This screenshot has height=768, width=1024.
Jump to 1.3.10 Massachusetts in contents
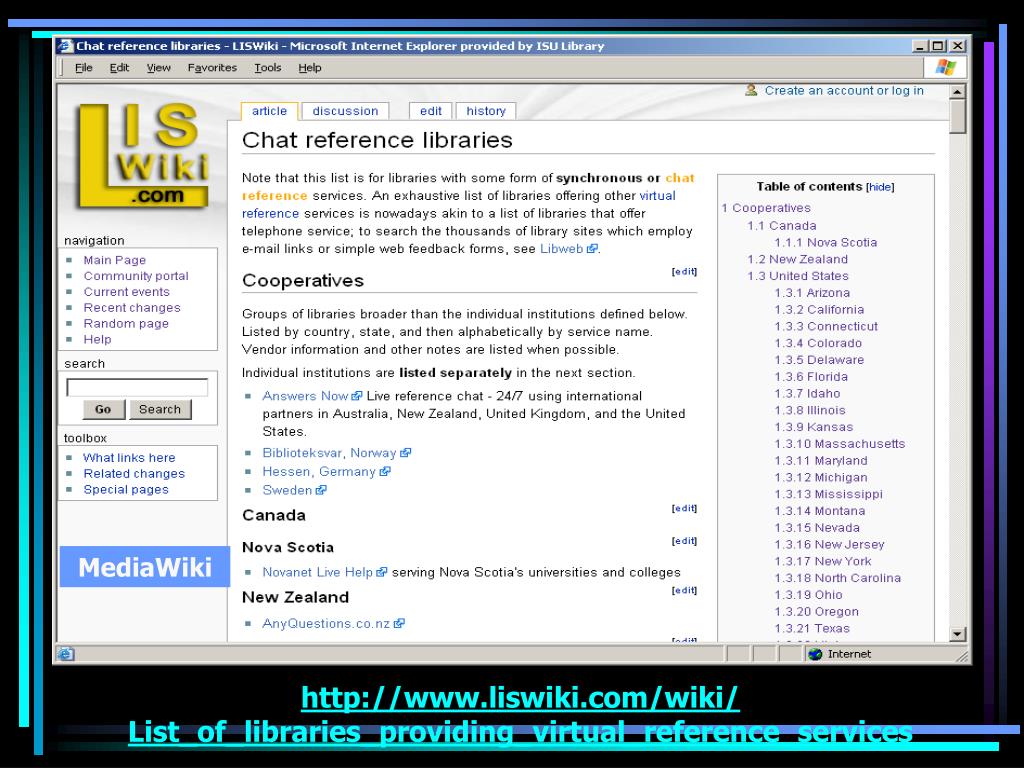pyautogui.click(x=840, y=444)
